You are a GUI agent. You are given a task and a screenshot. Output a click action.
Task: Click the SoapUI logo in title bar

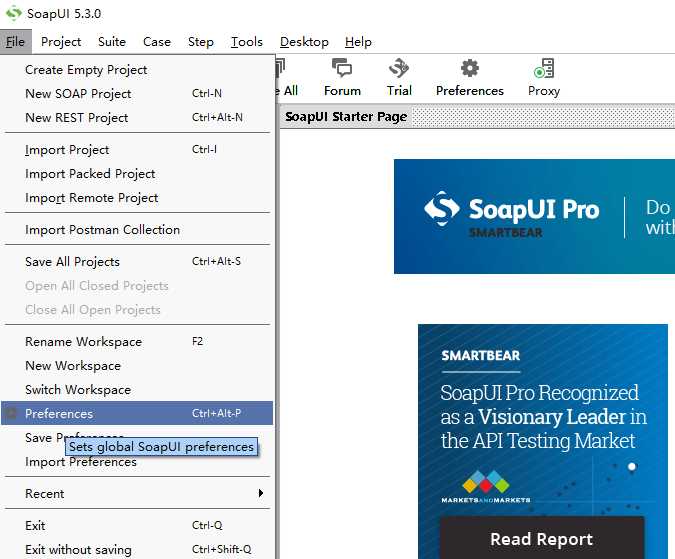click(x=13, y=13)
